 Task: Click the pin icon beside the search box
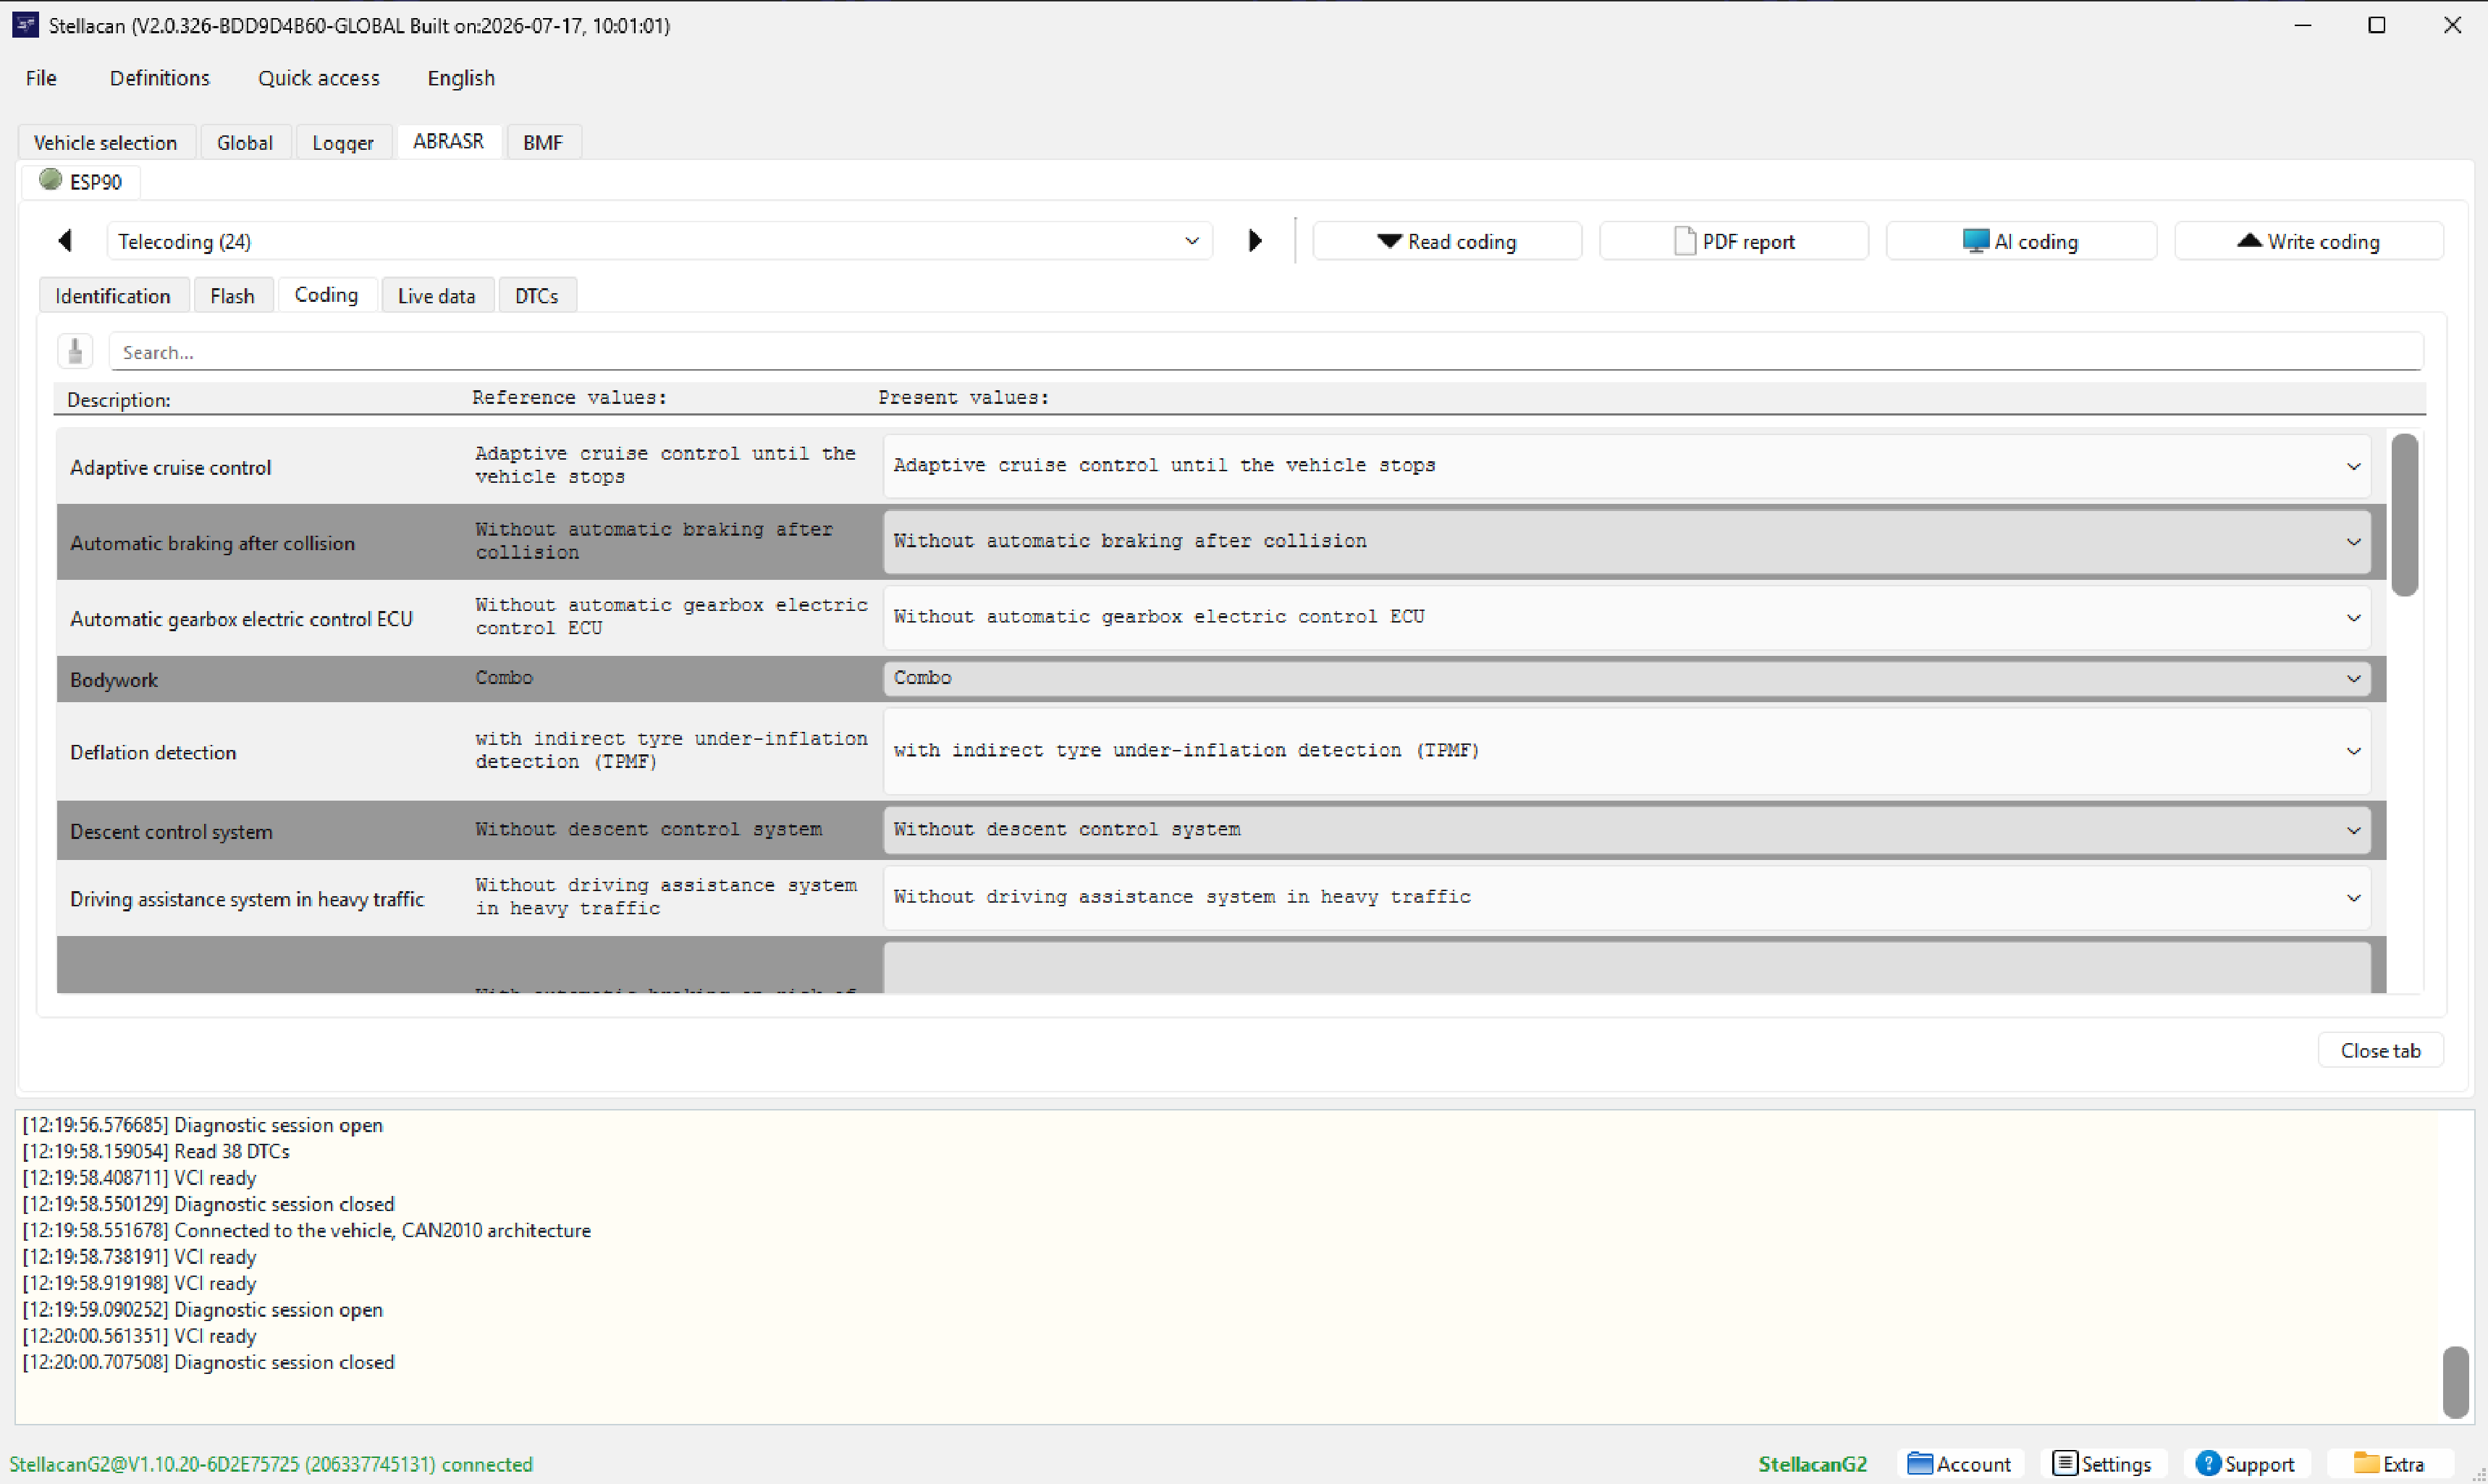coord(75,352)
